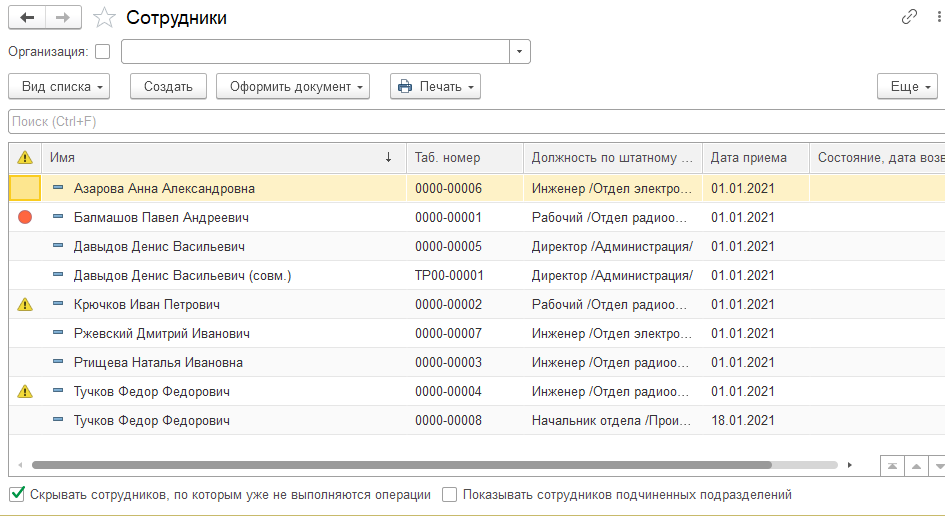945x516 pixels.
Task: Jump to list top with the barred up arrow
Action: (891, 466)
